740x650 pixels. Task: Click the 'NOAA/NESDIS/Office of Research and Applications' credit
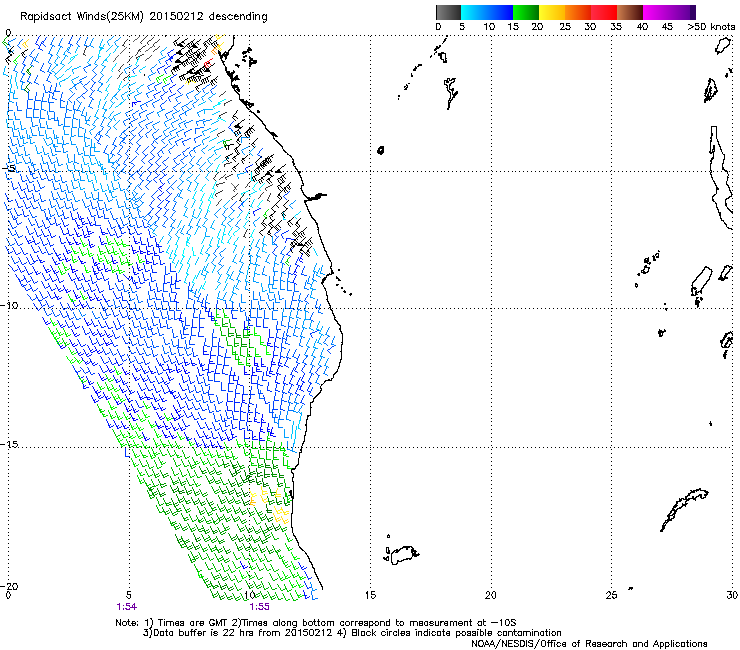(x=589, y=644)
